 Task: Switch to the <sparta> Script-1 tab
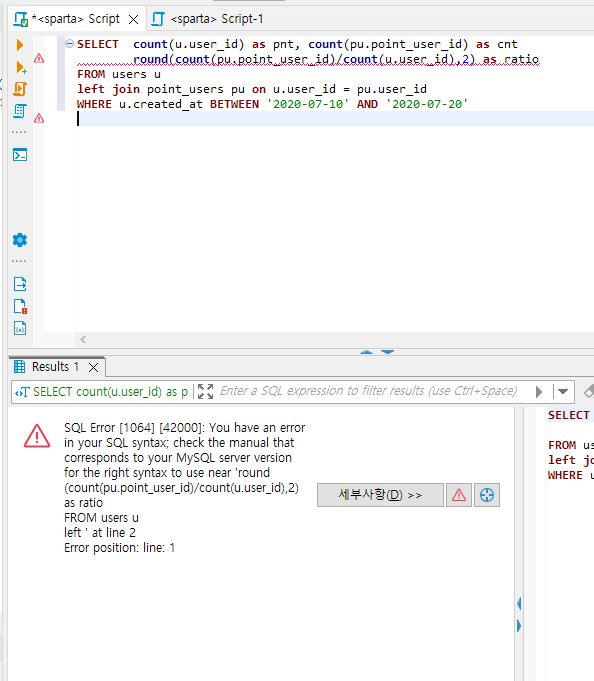(207, 19)
